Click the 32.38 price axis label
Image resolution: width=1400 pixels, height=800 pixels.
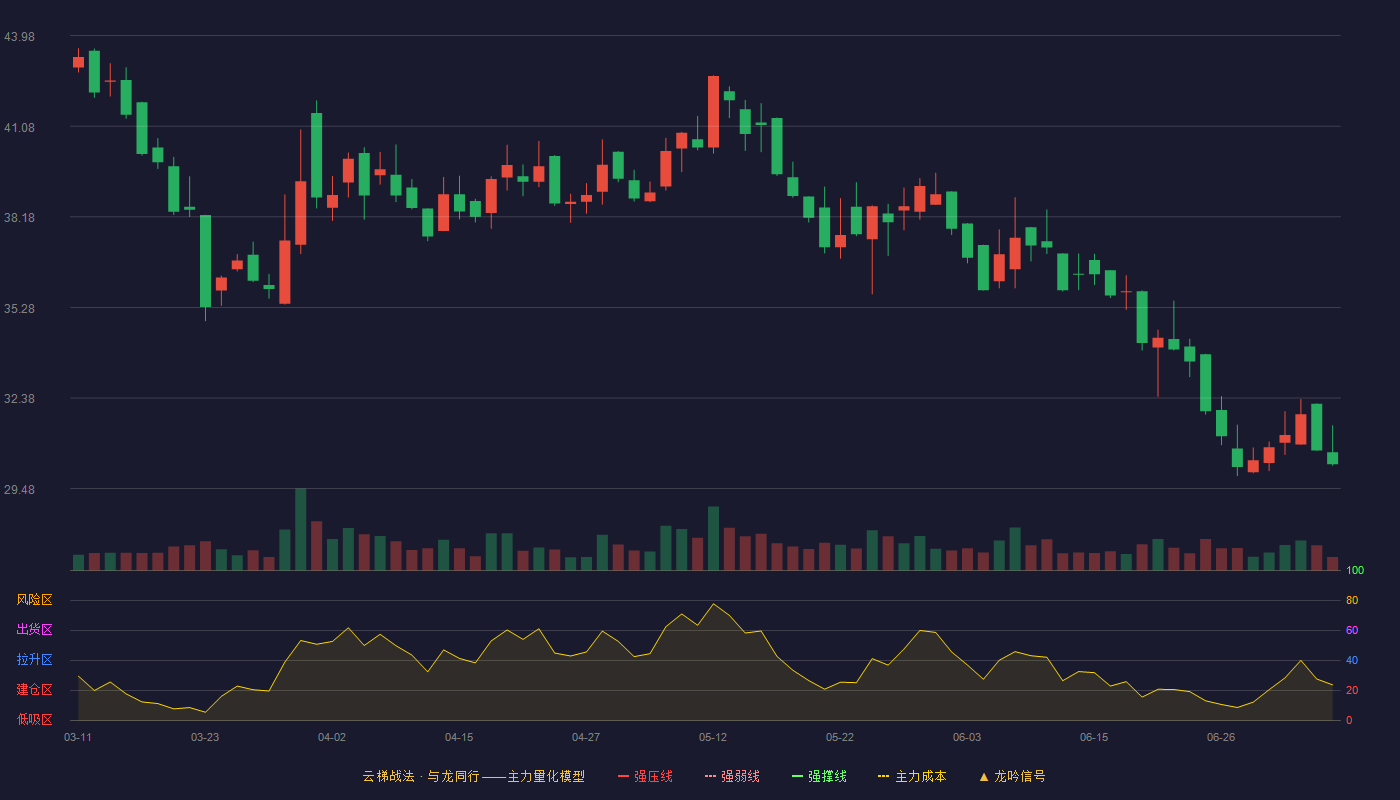pyautogui.click(x=19, y=398)
